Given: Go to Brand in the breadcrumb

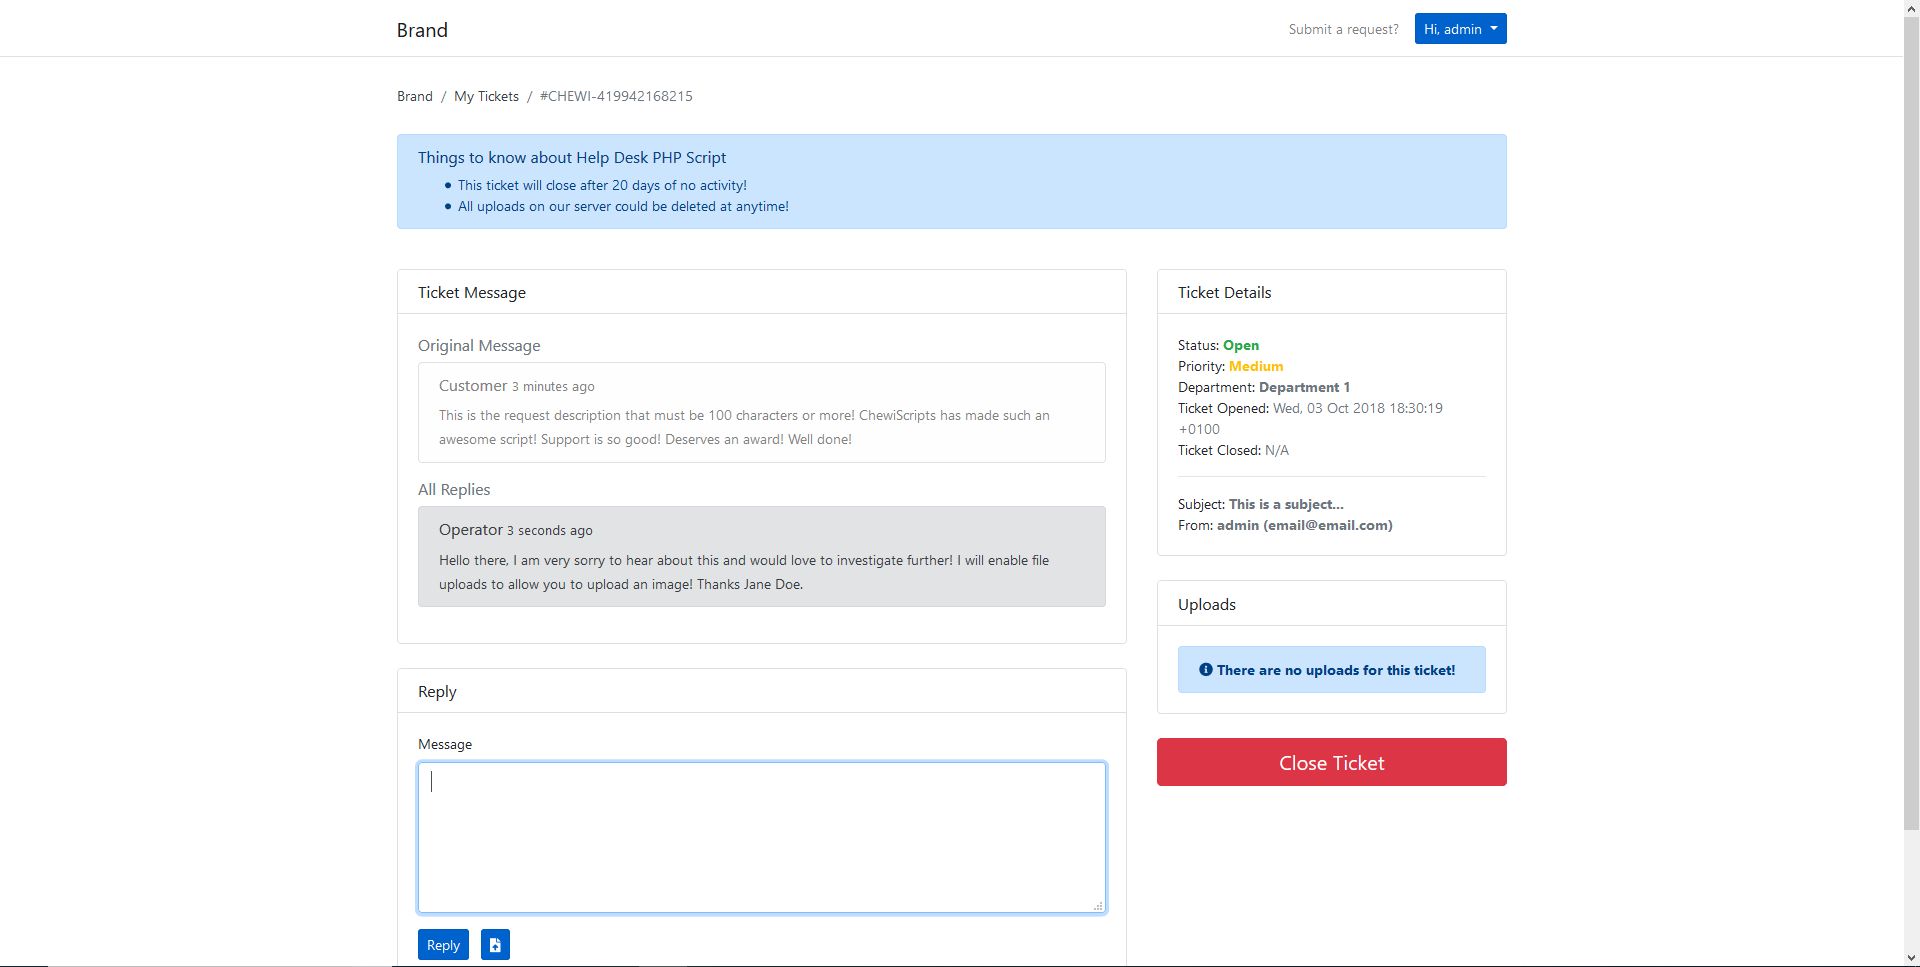Looking at the screenshot, I should point(414,96).
